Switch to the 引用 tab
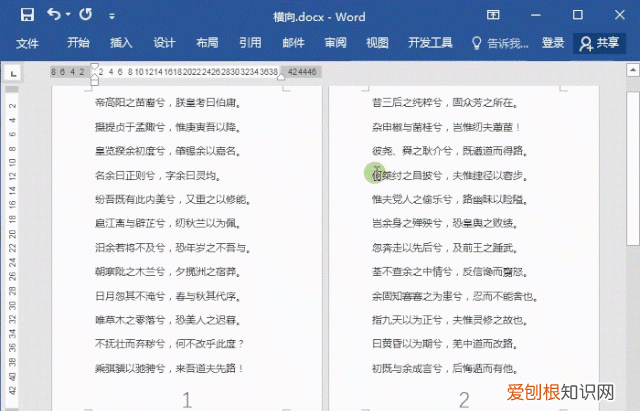This screenshot has height=411, width=640. (250, 43)
